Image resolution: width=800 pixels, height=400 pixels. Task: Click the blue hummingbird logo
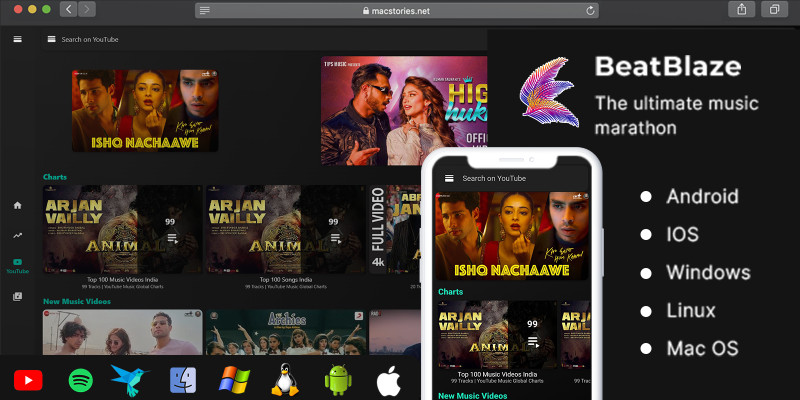click(x=130, y=380)
